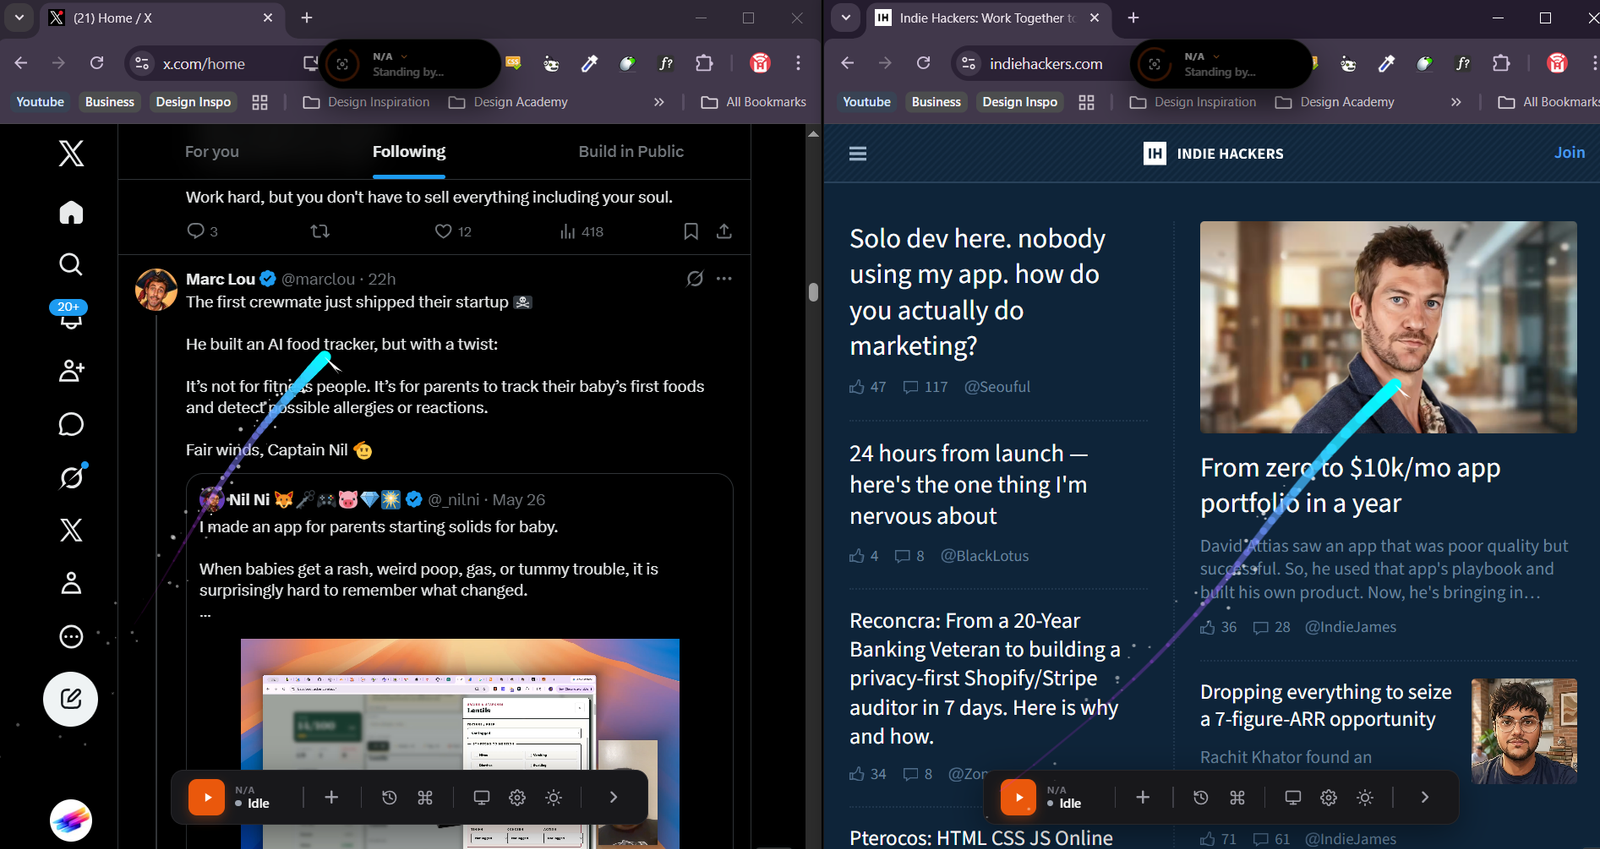This screenshot has height=849, width=1600.
Task: Click the vertical scrollbar in X window
Action: tap(813, 292)
